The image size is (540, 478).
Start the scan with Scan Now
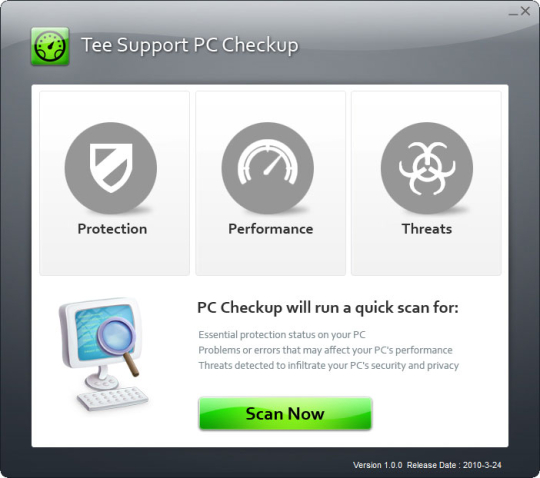(285, 414)
